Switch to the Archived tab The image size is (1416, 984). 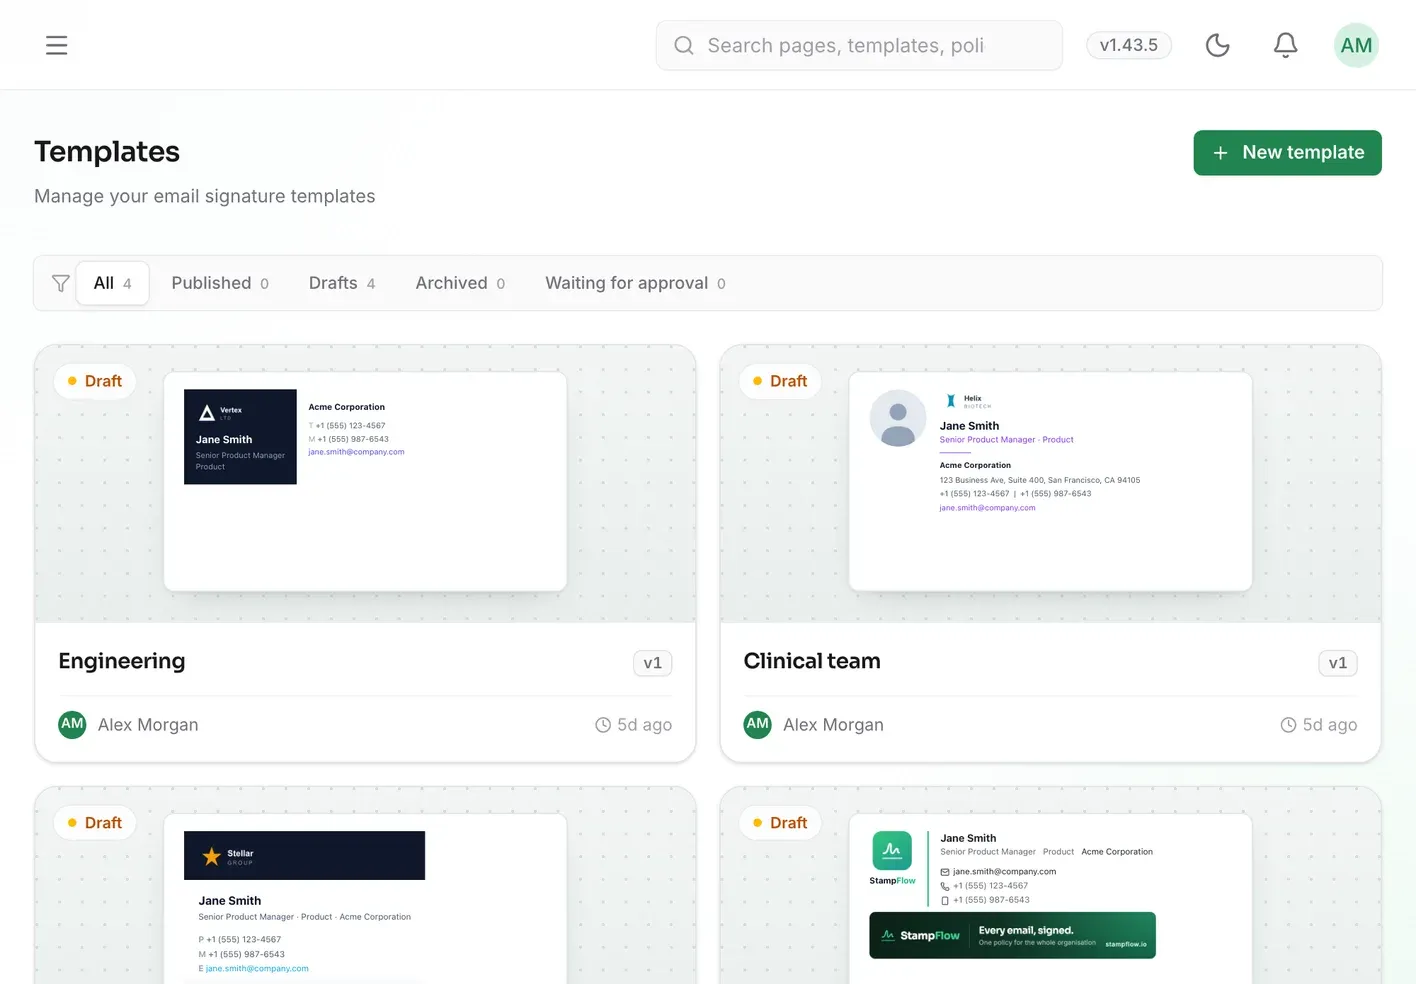tap(460, 283)
